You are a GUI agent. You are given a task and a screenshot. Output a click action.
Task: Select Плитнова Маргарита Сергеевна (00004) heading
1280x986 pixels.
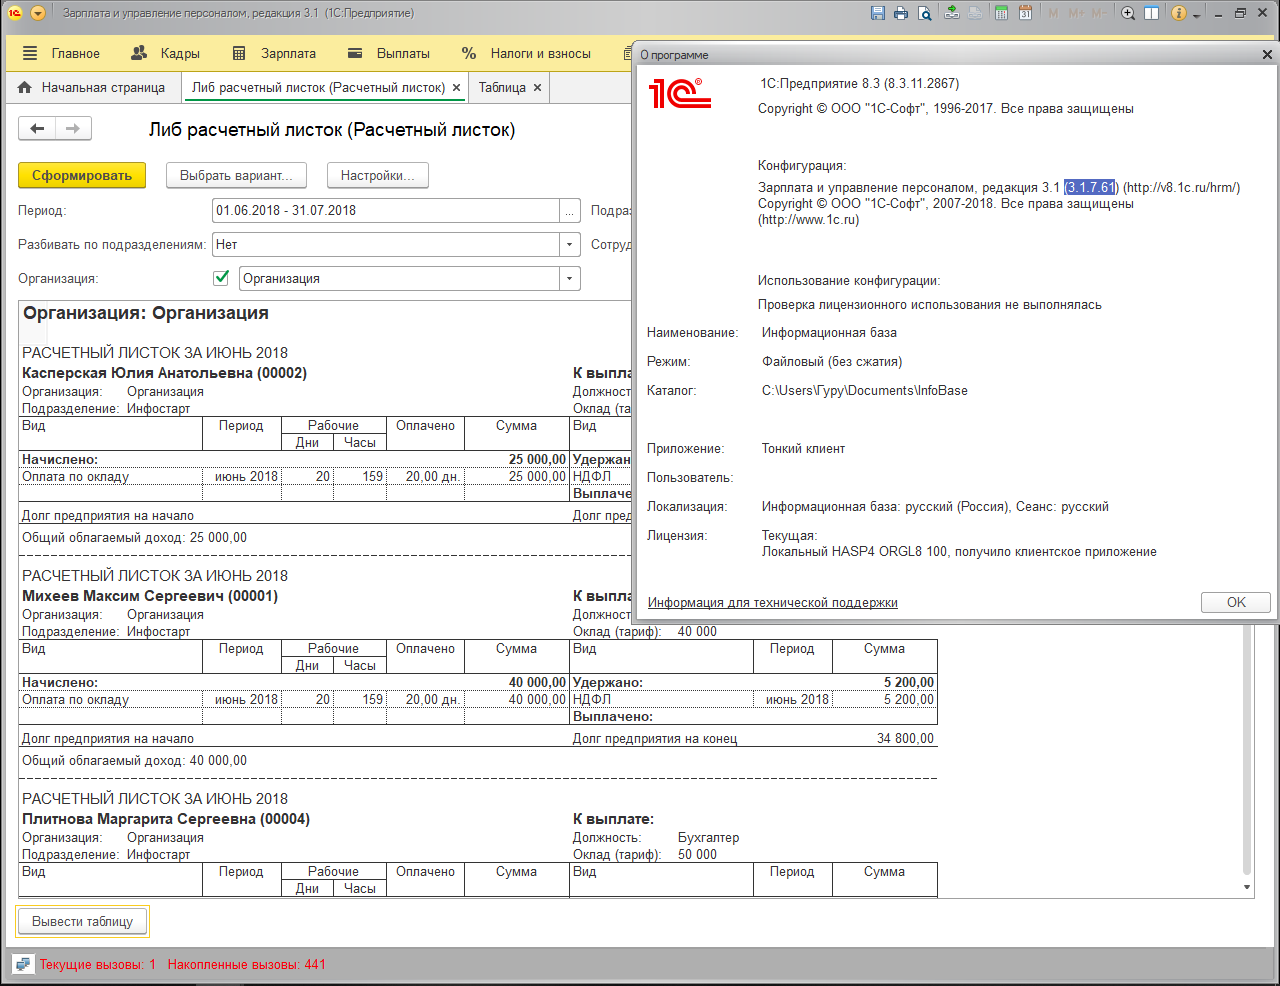[x=166, y=819]
